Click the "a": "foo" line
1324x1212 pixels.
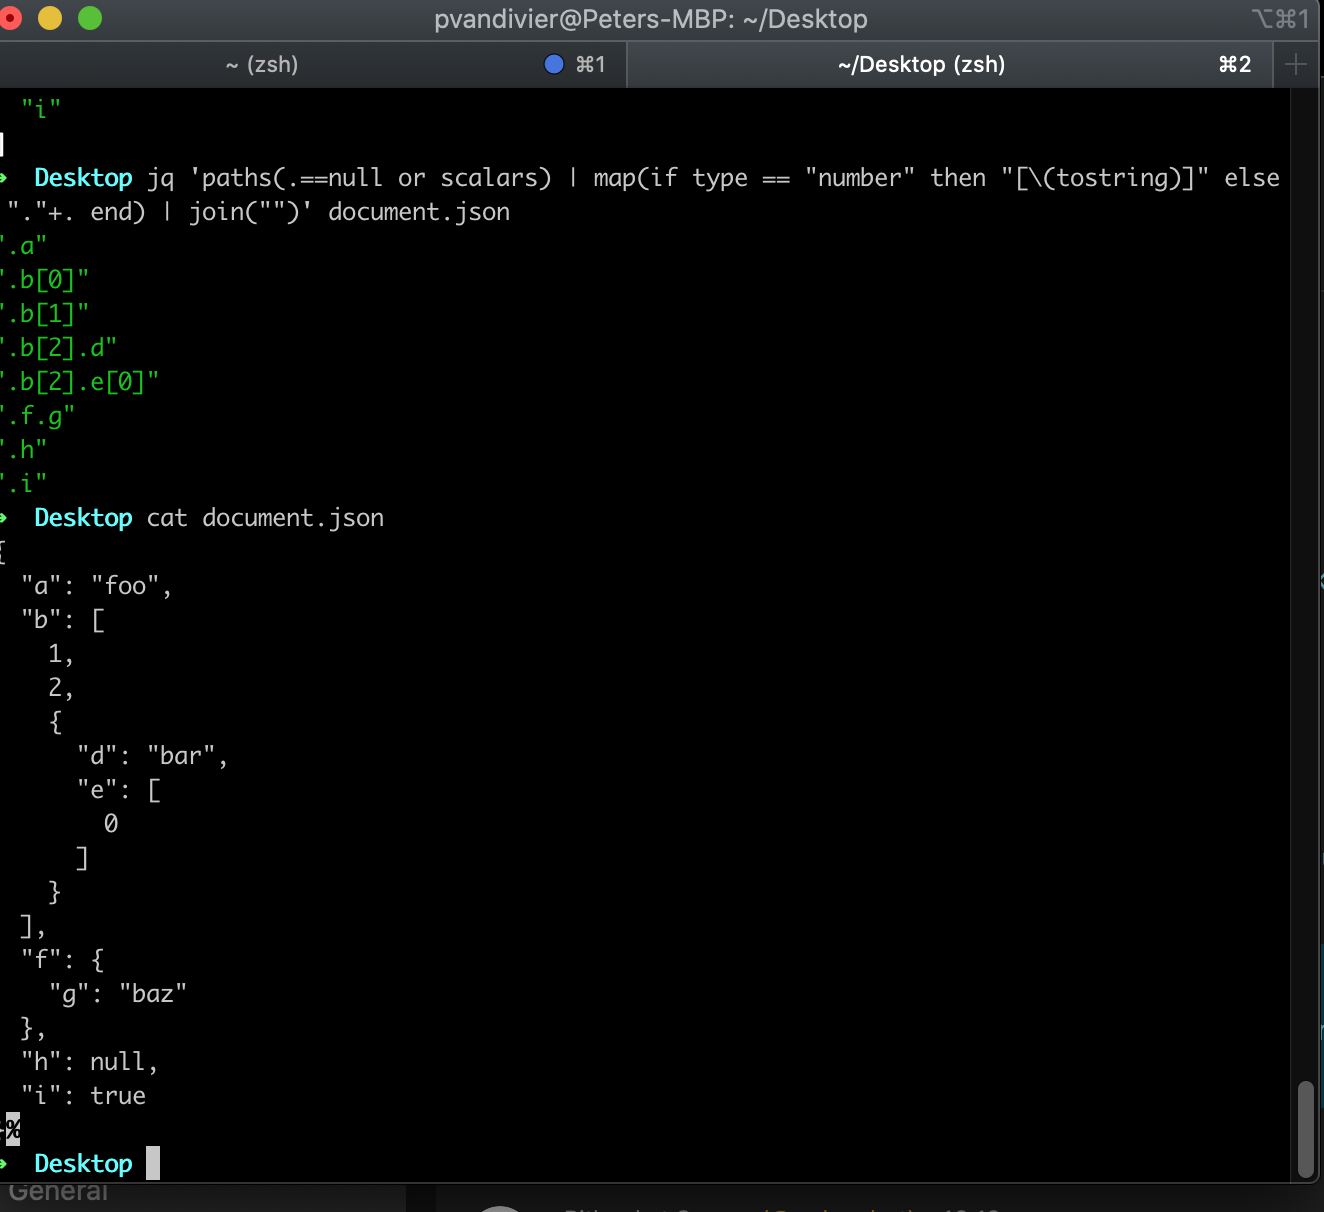97,586
